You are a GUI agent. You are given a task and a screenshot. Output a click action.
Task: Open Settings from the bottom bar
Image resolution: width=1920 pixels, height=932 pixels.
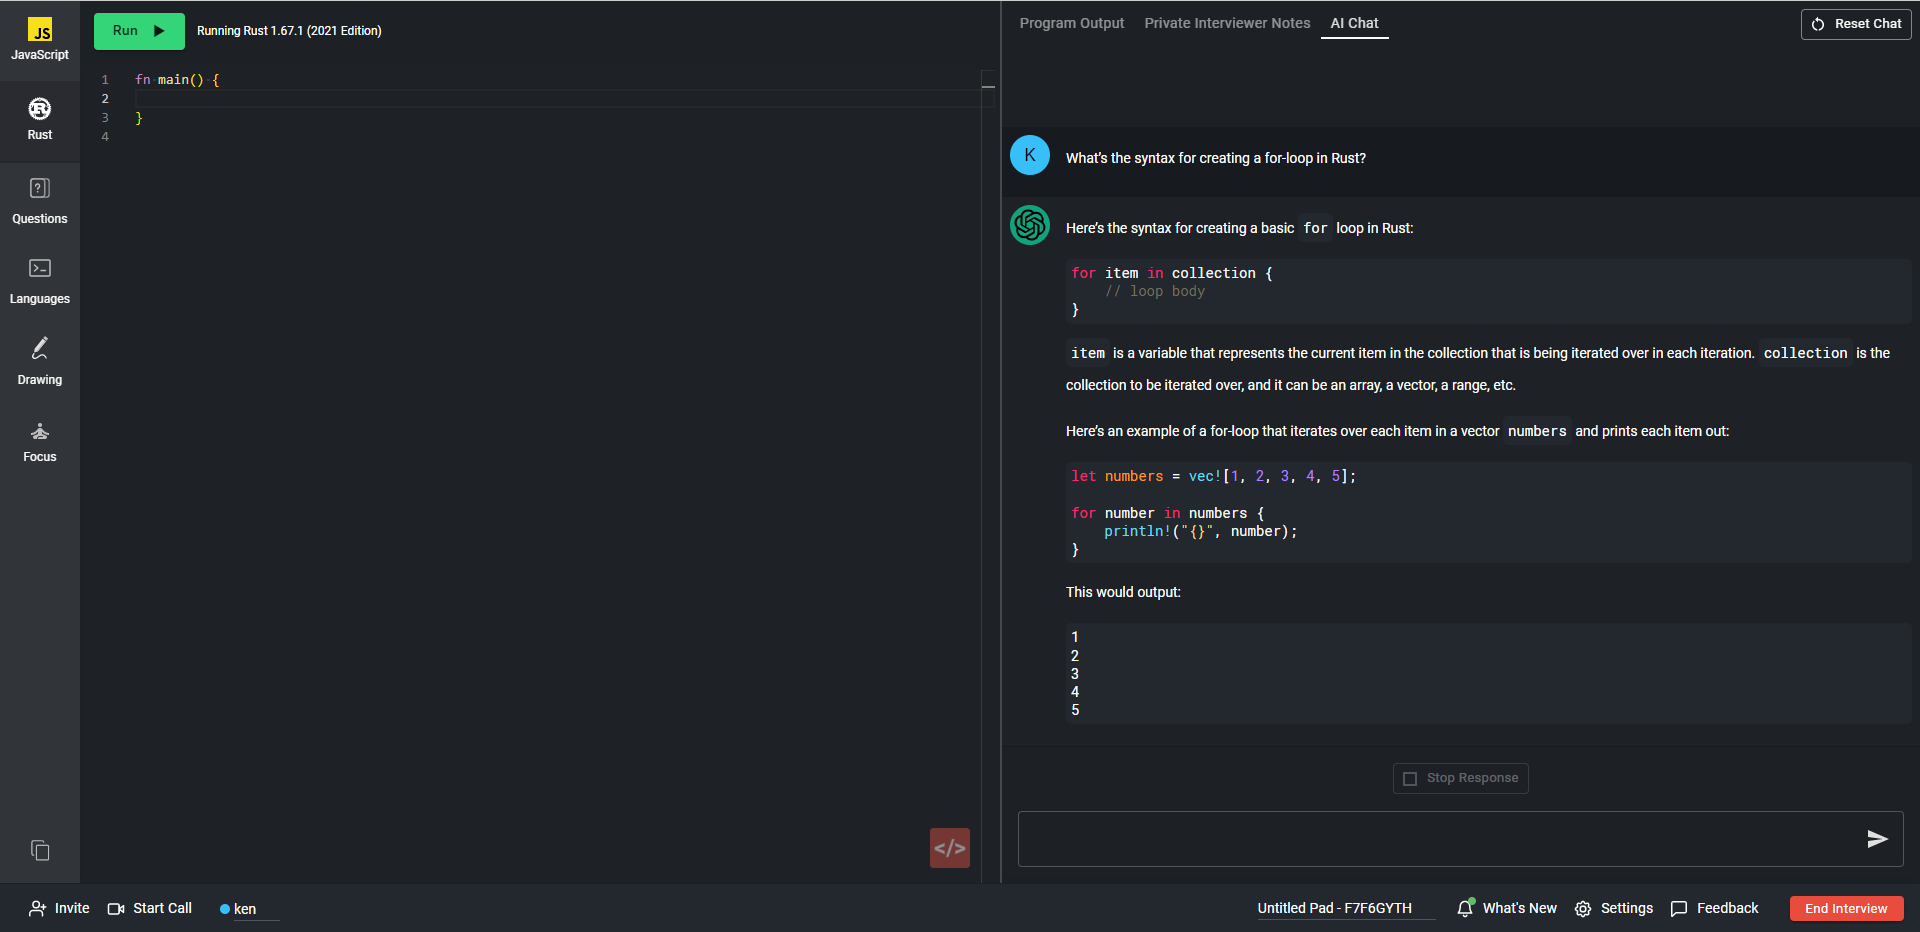pyautogui.click(x=1614, y=908)
